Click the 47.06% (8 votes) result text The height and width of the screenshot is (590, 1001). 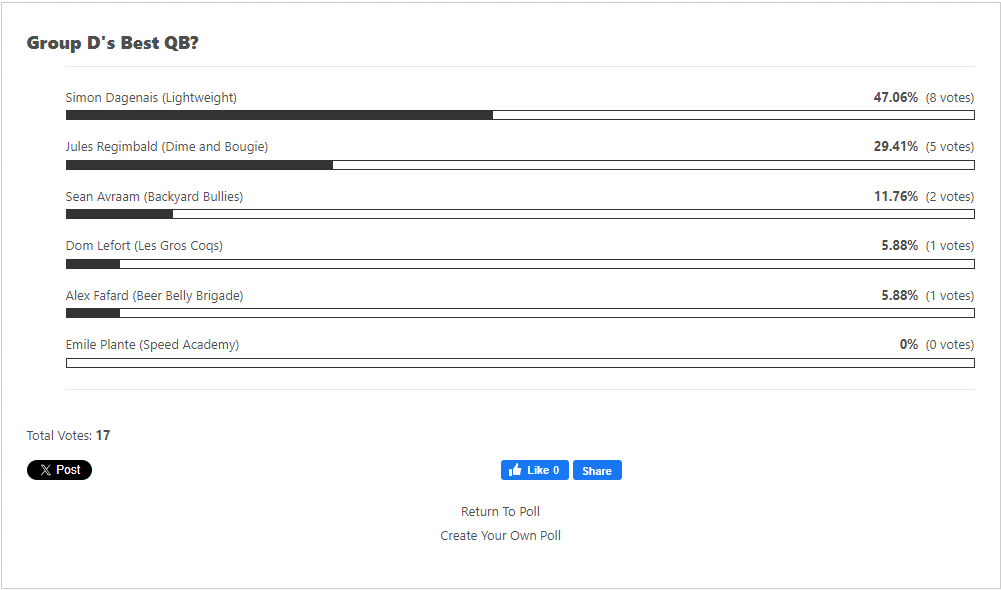coord(924,98)
